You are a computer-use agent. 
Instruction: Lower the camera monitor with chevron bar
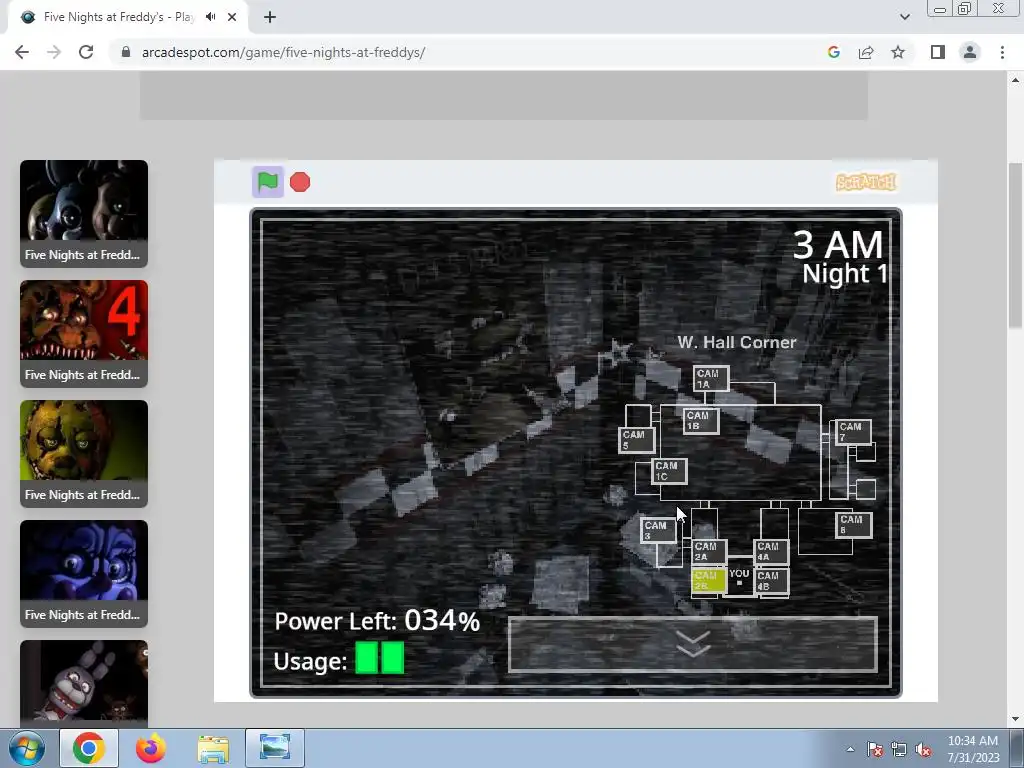pos(693,644)
